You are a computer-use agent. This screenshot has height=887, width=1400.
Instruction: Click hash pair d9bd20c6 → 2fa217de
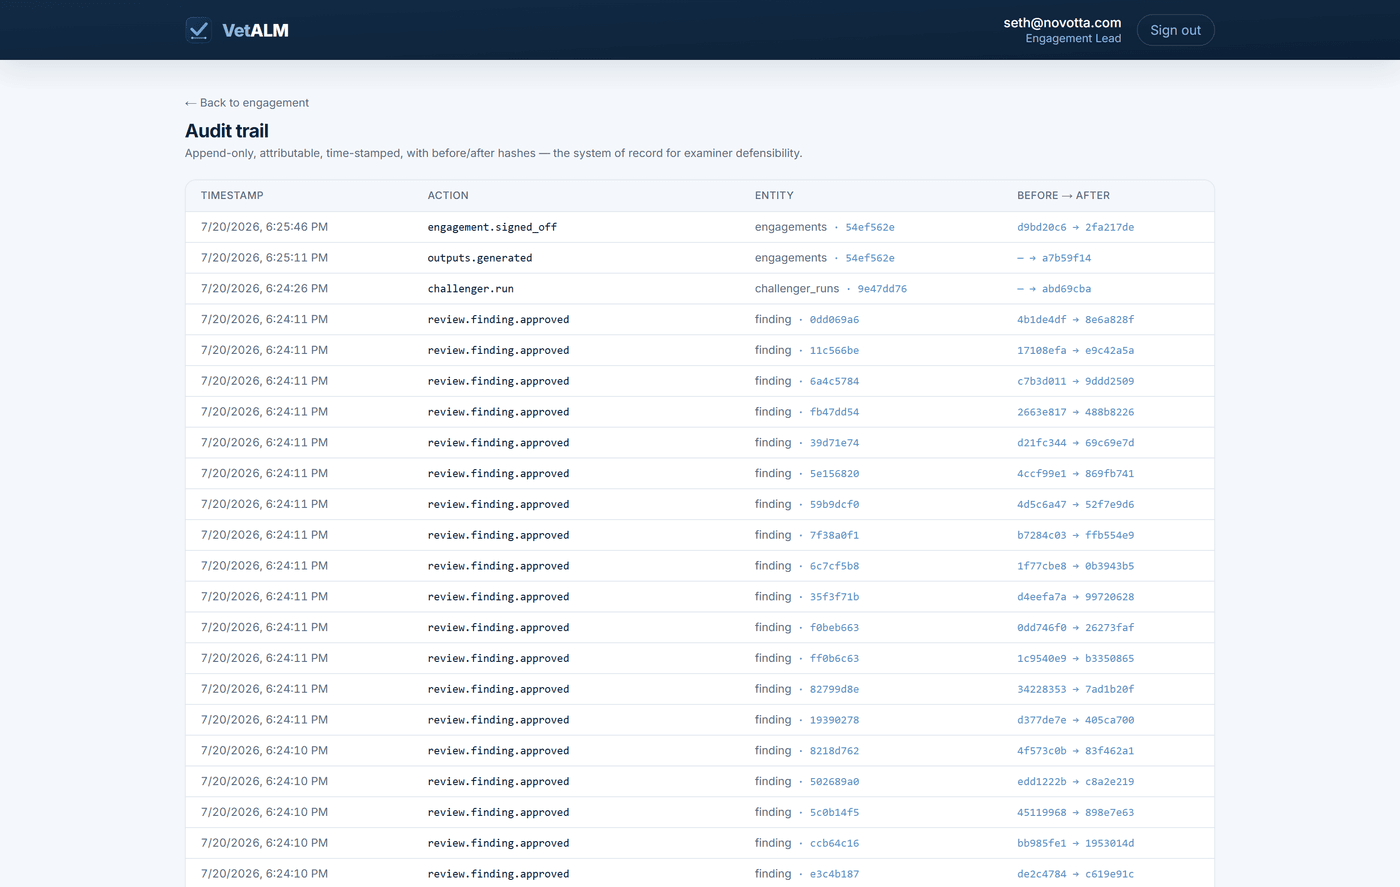point(1075,227)
